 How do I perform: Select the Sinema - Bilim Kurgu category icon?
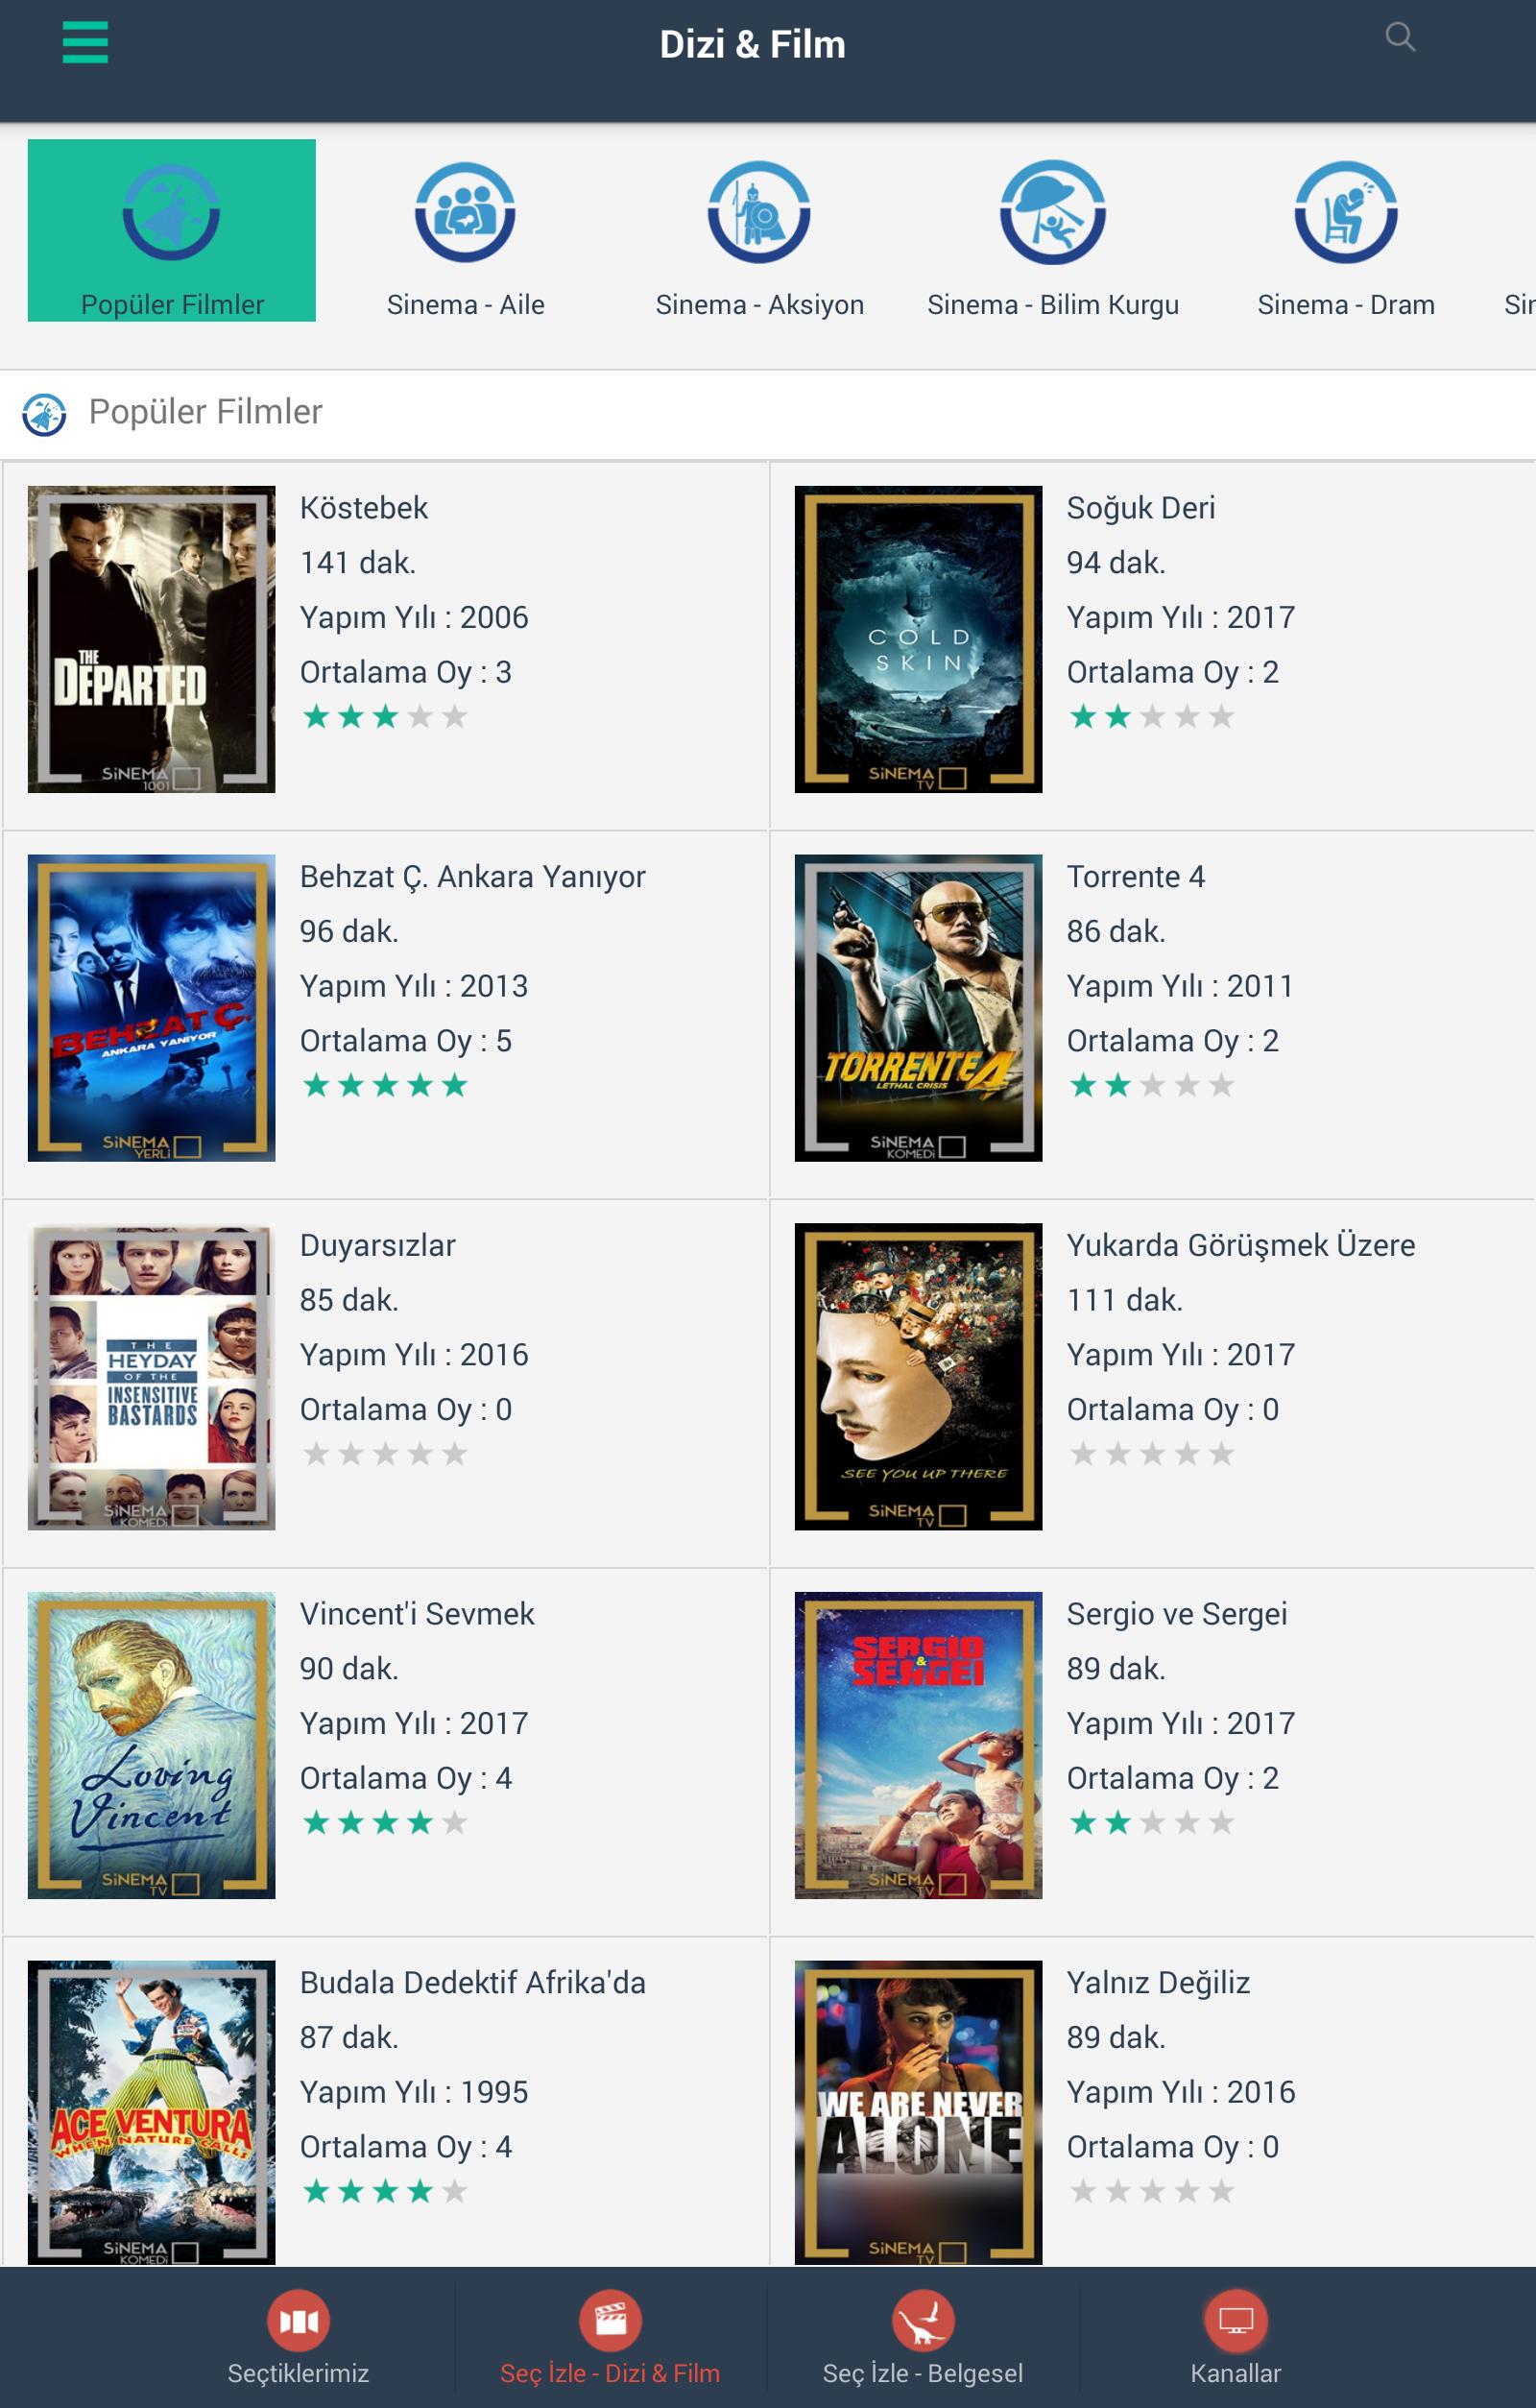point(1052,213)
